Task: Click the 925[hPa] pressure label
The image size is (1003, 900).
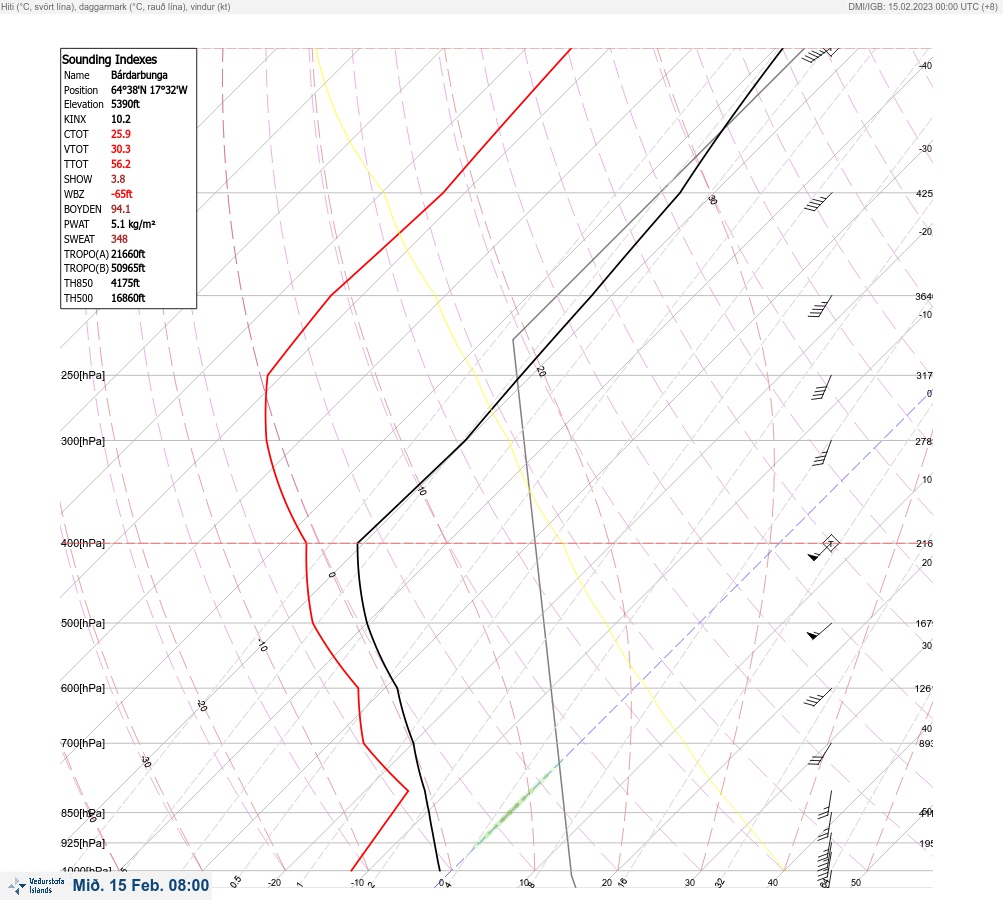Action: click(83, 843)
